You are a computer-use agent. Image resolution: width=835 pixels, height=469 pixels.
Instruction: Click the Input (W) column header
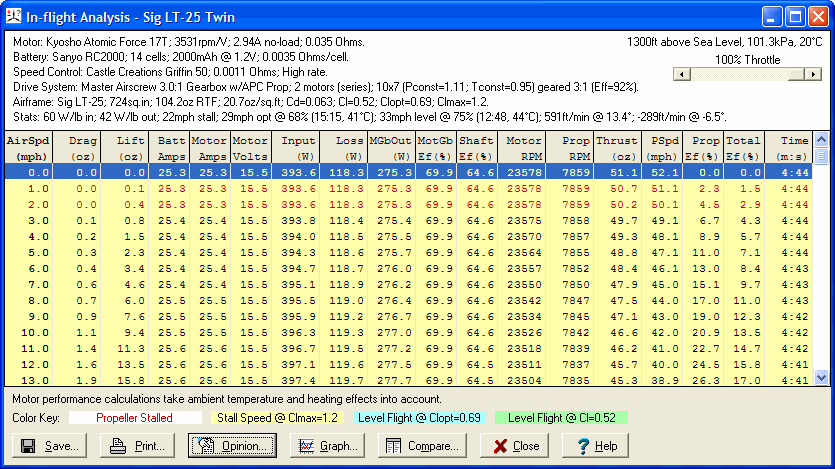point(298,148)
